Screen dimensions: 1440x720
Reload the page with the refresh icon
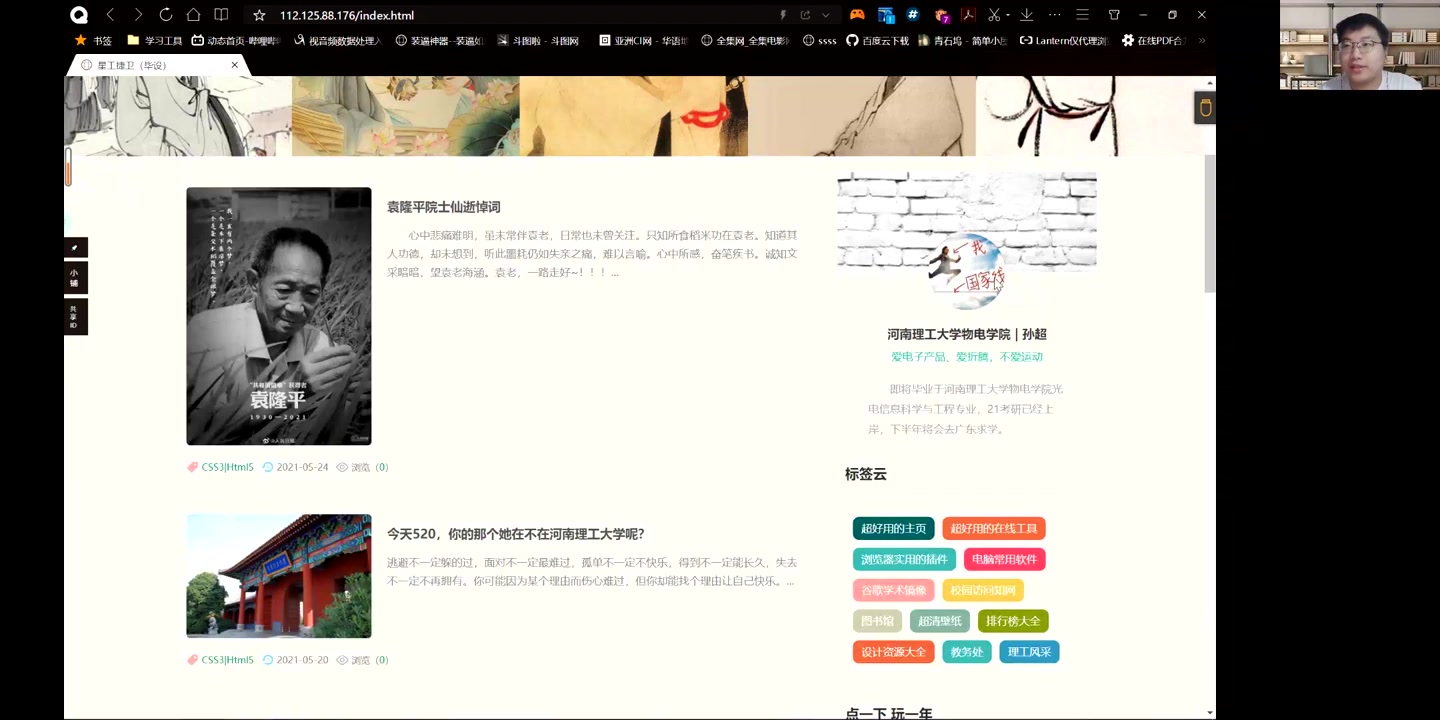pos(166,15)
